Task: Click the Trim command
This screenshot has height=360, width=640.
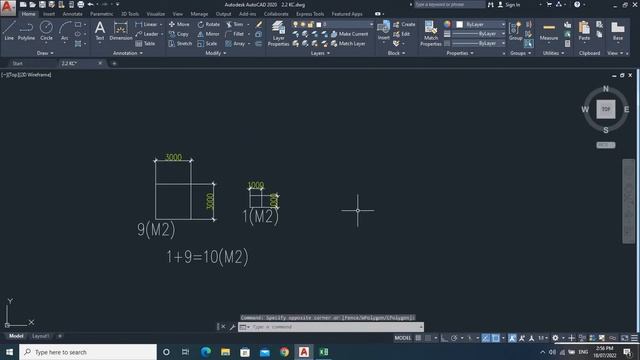Action: click(x=235, y=24)
